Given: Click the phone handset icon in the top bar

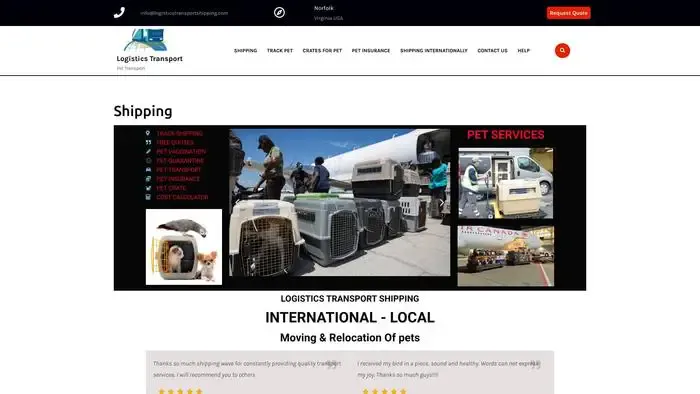Looking at the screenshot, I should tap(119, 12).
